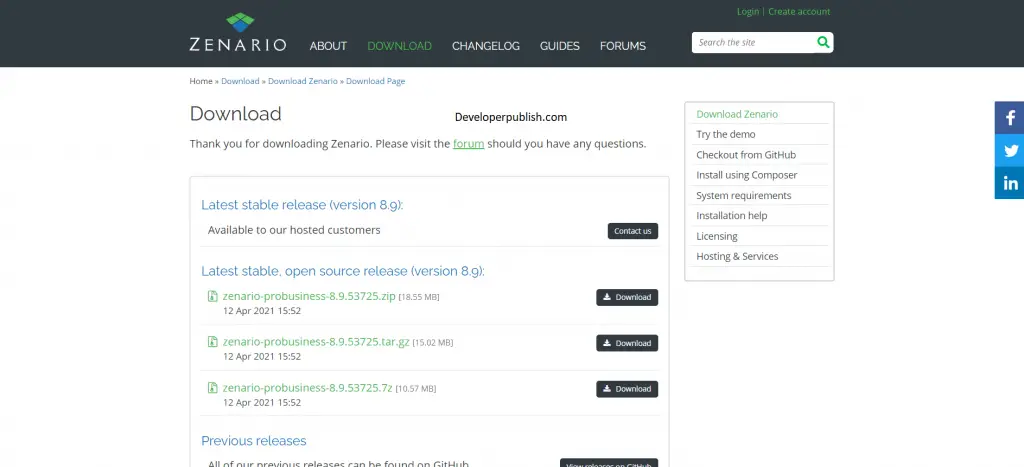This screenshot has height=467, width=1024.
Task: Download the probusiness .7z file
Action: click(627, 389)
